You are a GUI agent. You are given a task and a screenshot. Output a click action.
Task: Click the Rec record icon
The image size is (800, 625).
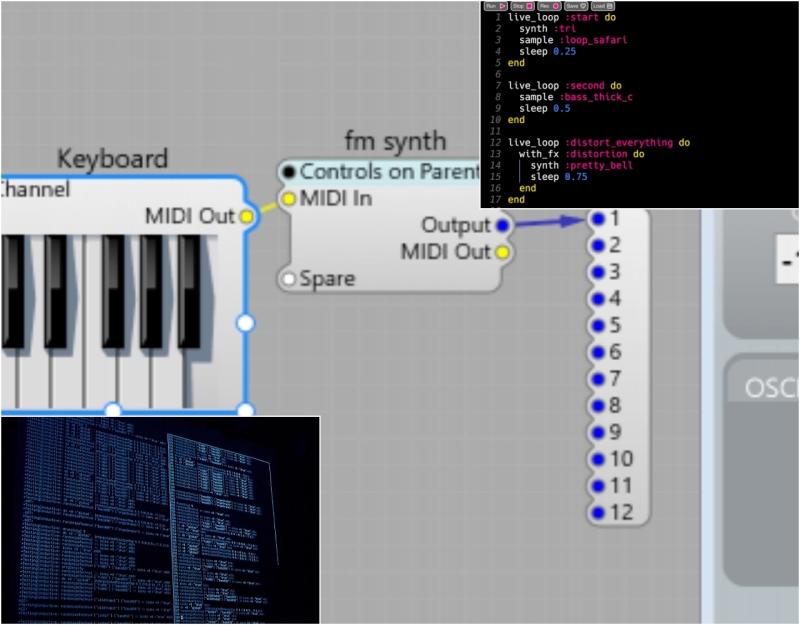[550, 6]
